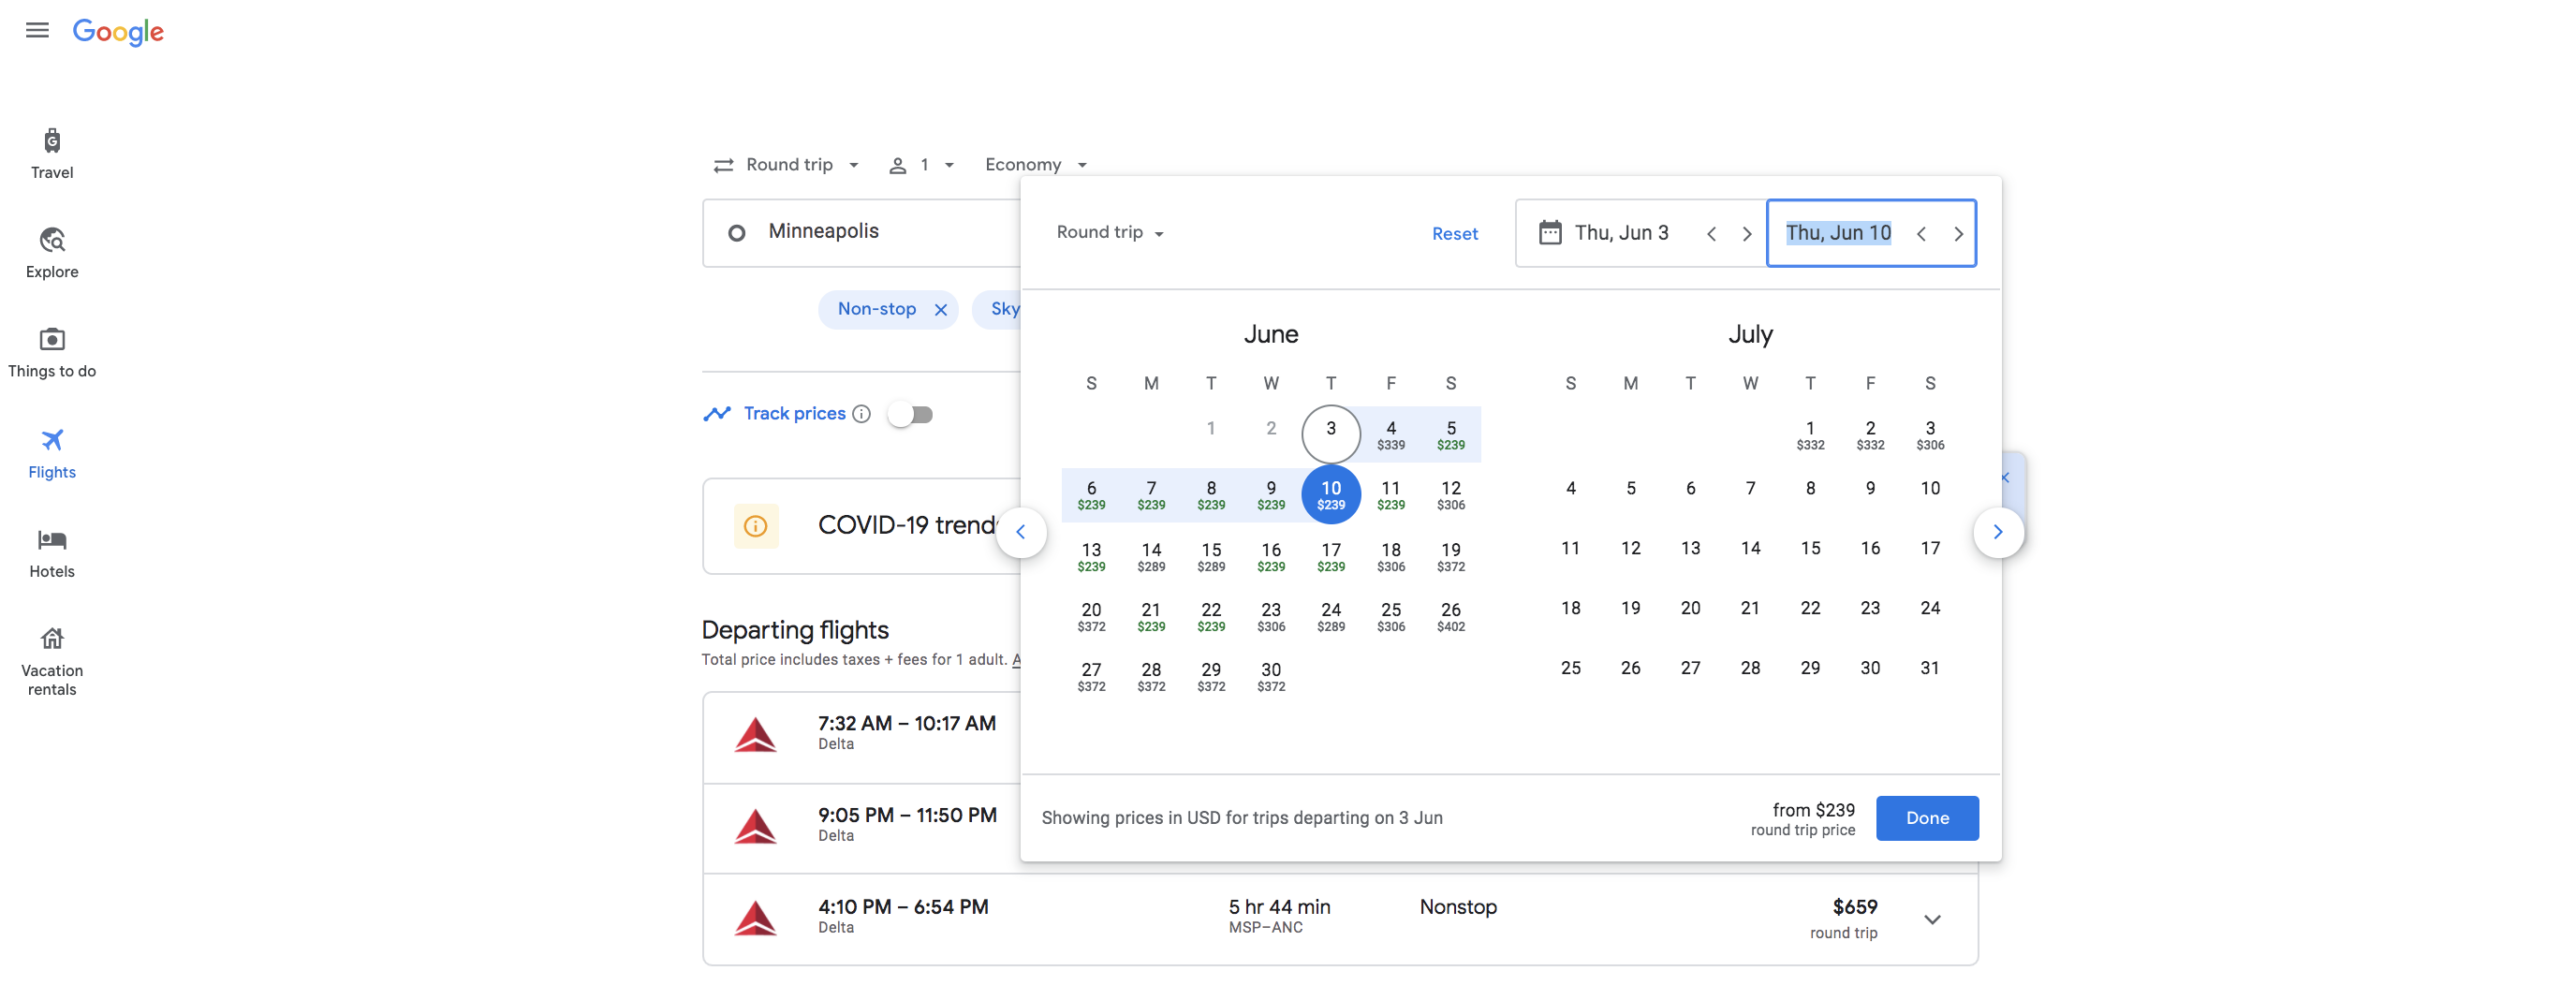The width and height of the screenshot is (2560, 1000).
Task: Click the COVID-19 info icon
Action: tap(756, 525)
